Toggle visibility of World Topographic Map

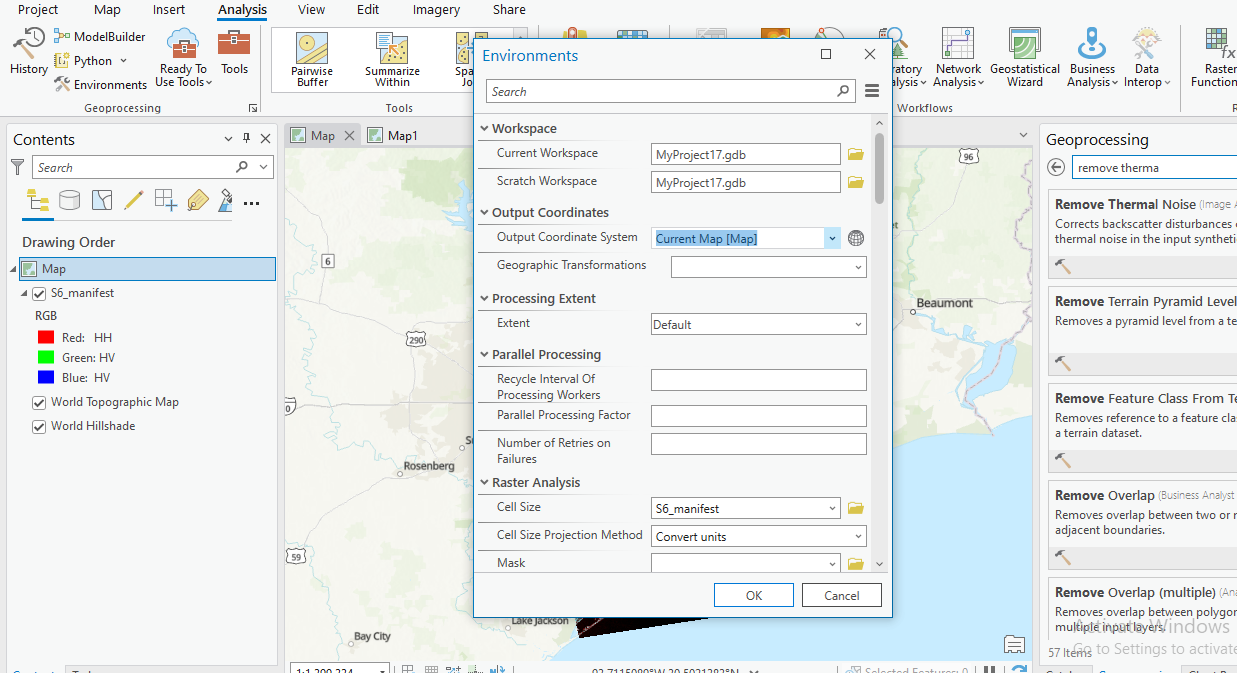38,402
